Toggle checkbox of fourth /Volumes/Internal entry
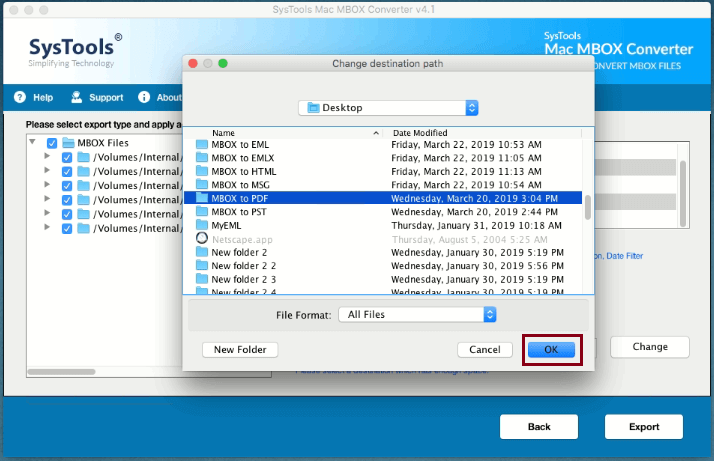The image size is (714, 461). pos(67,200)
